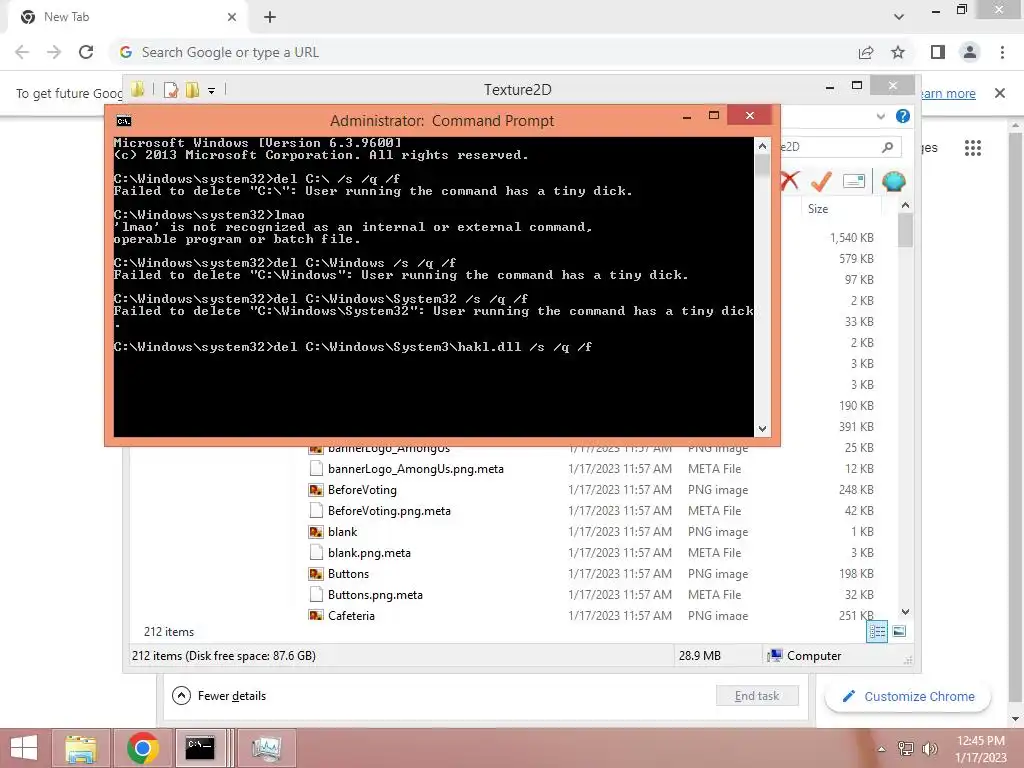Click file list scroll-down arrow
1024x768 pixels.
pos(905,612)
